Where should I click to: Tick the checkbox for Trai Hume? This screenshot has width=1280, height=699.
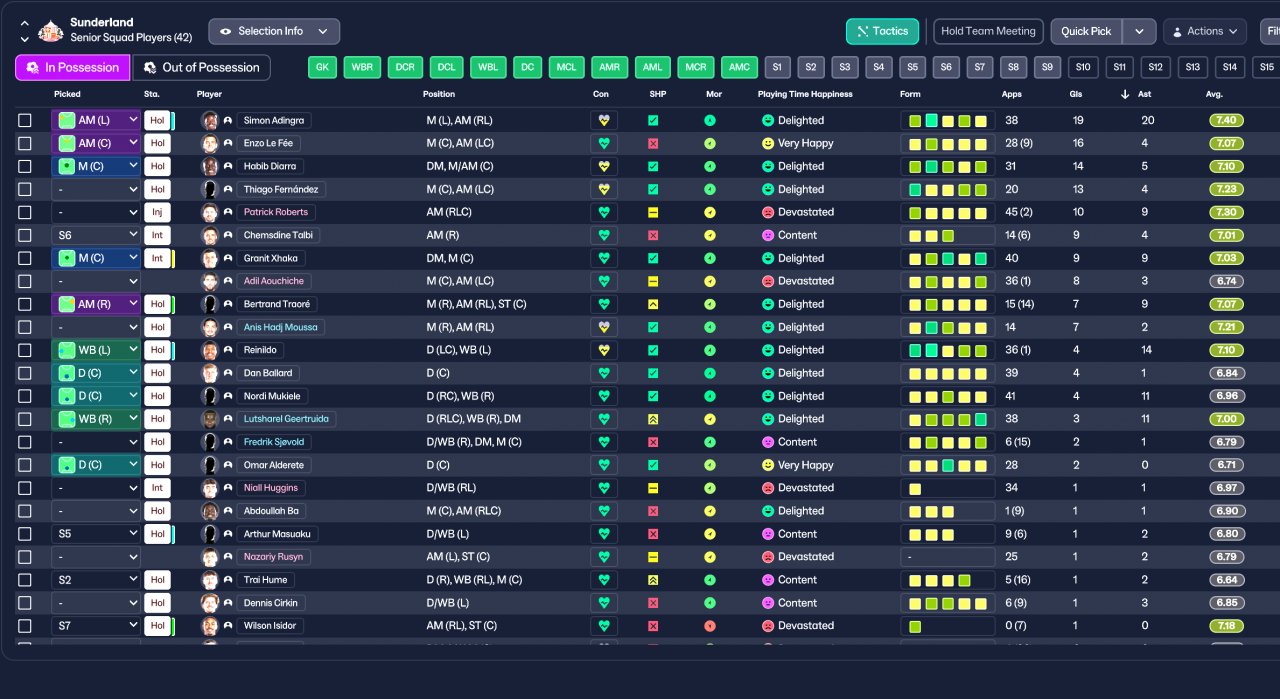25,580
